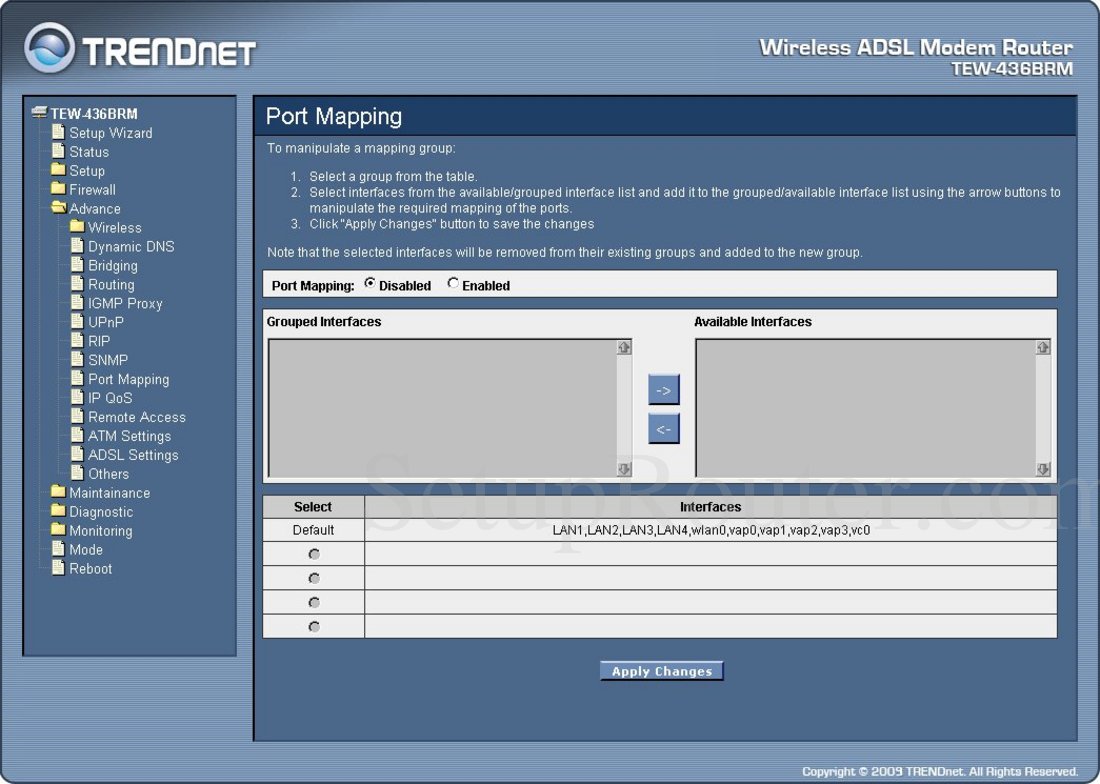Select the first empty group radio below Default
Viewport: 1100px width, 784px height.
coord(314,554)
